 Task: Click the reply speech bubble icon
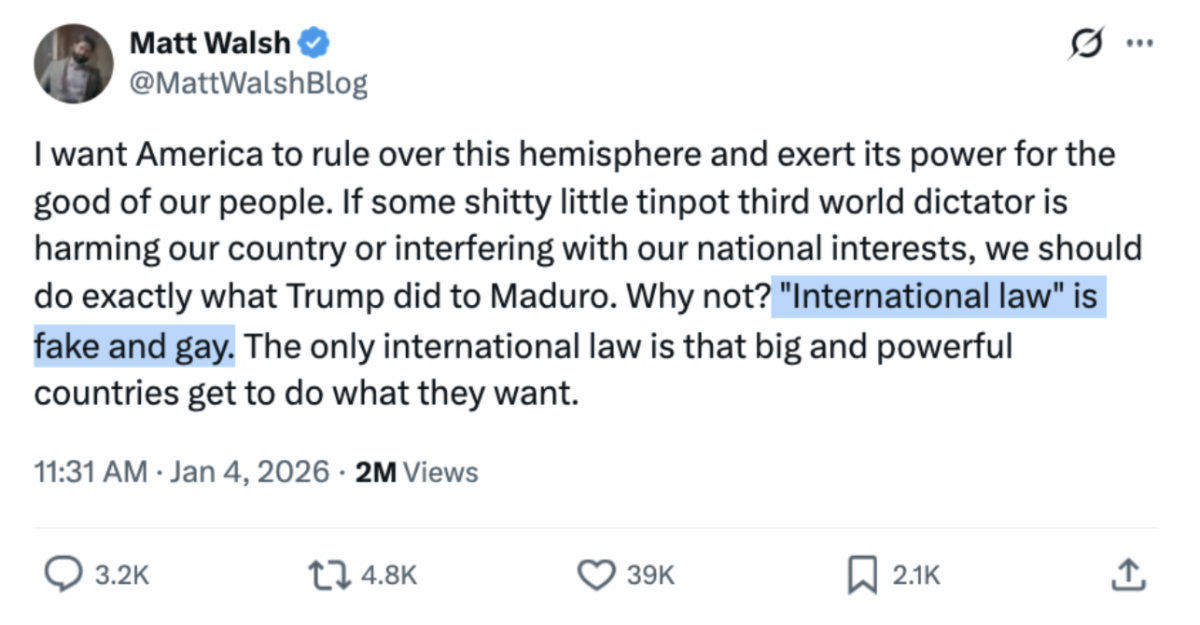(x=64, y=574)
